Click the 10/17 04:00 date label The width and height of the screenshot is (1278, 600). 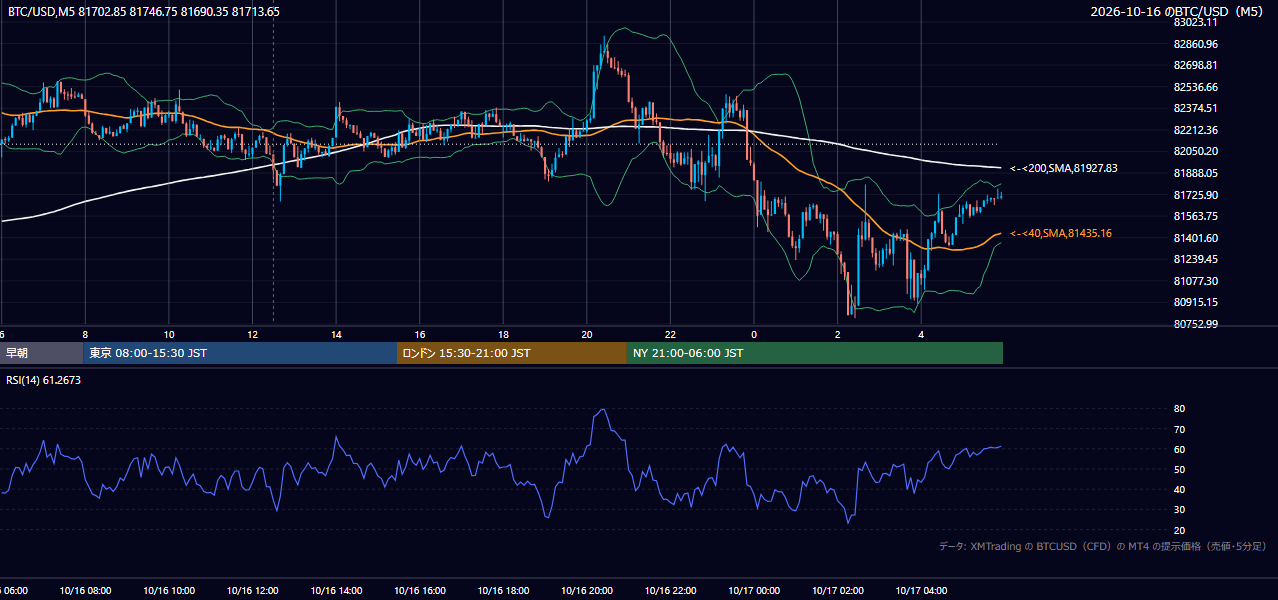coord(921,591)
